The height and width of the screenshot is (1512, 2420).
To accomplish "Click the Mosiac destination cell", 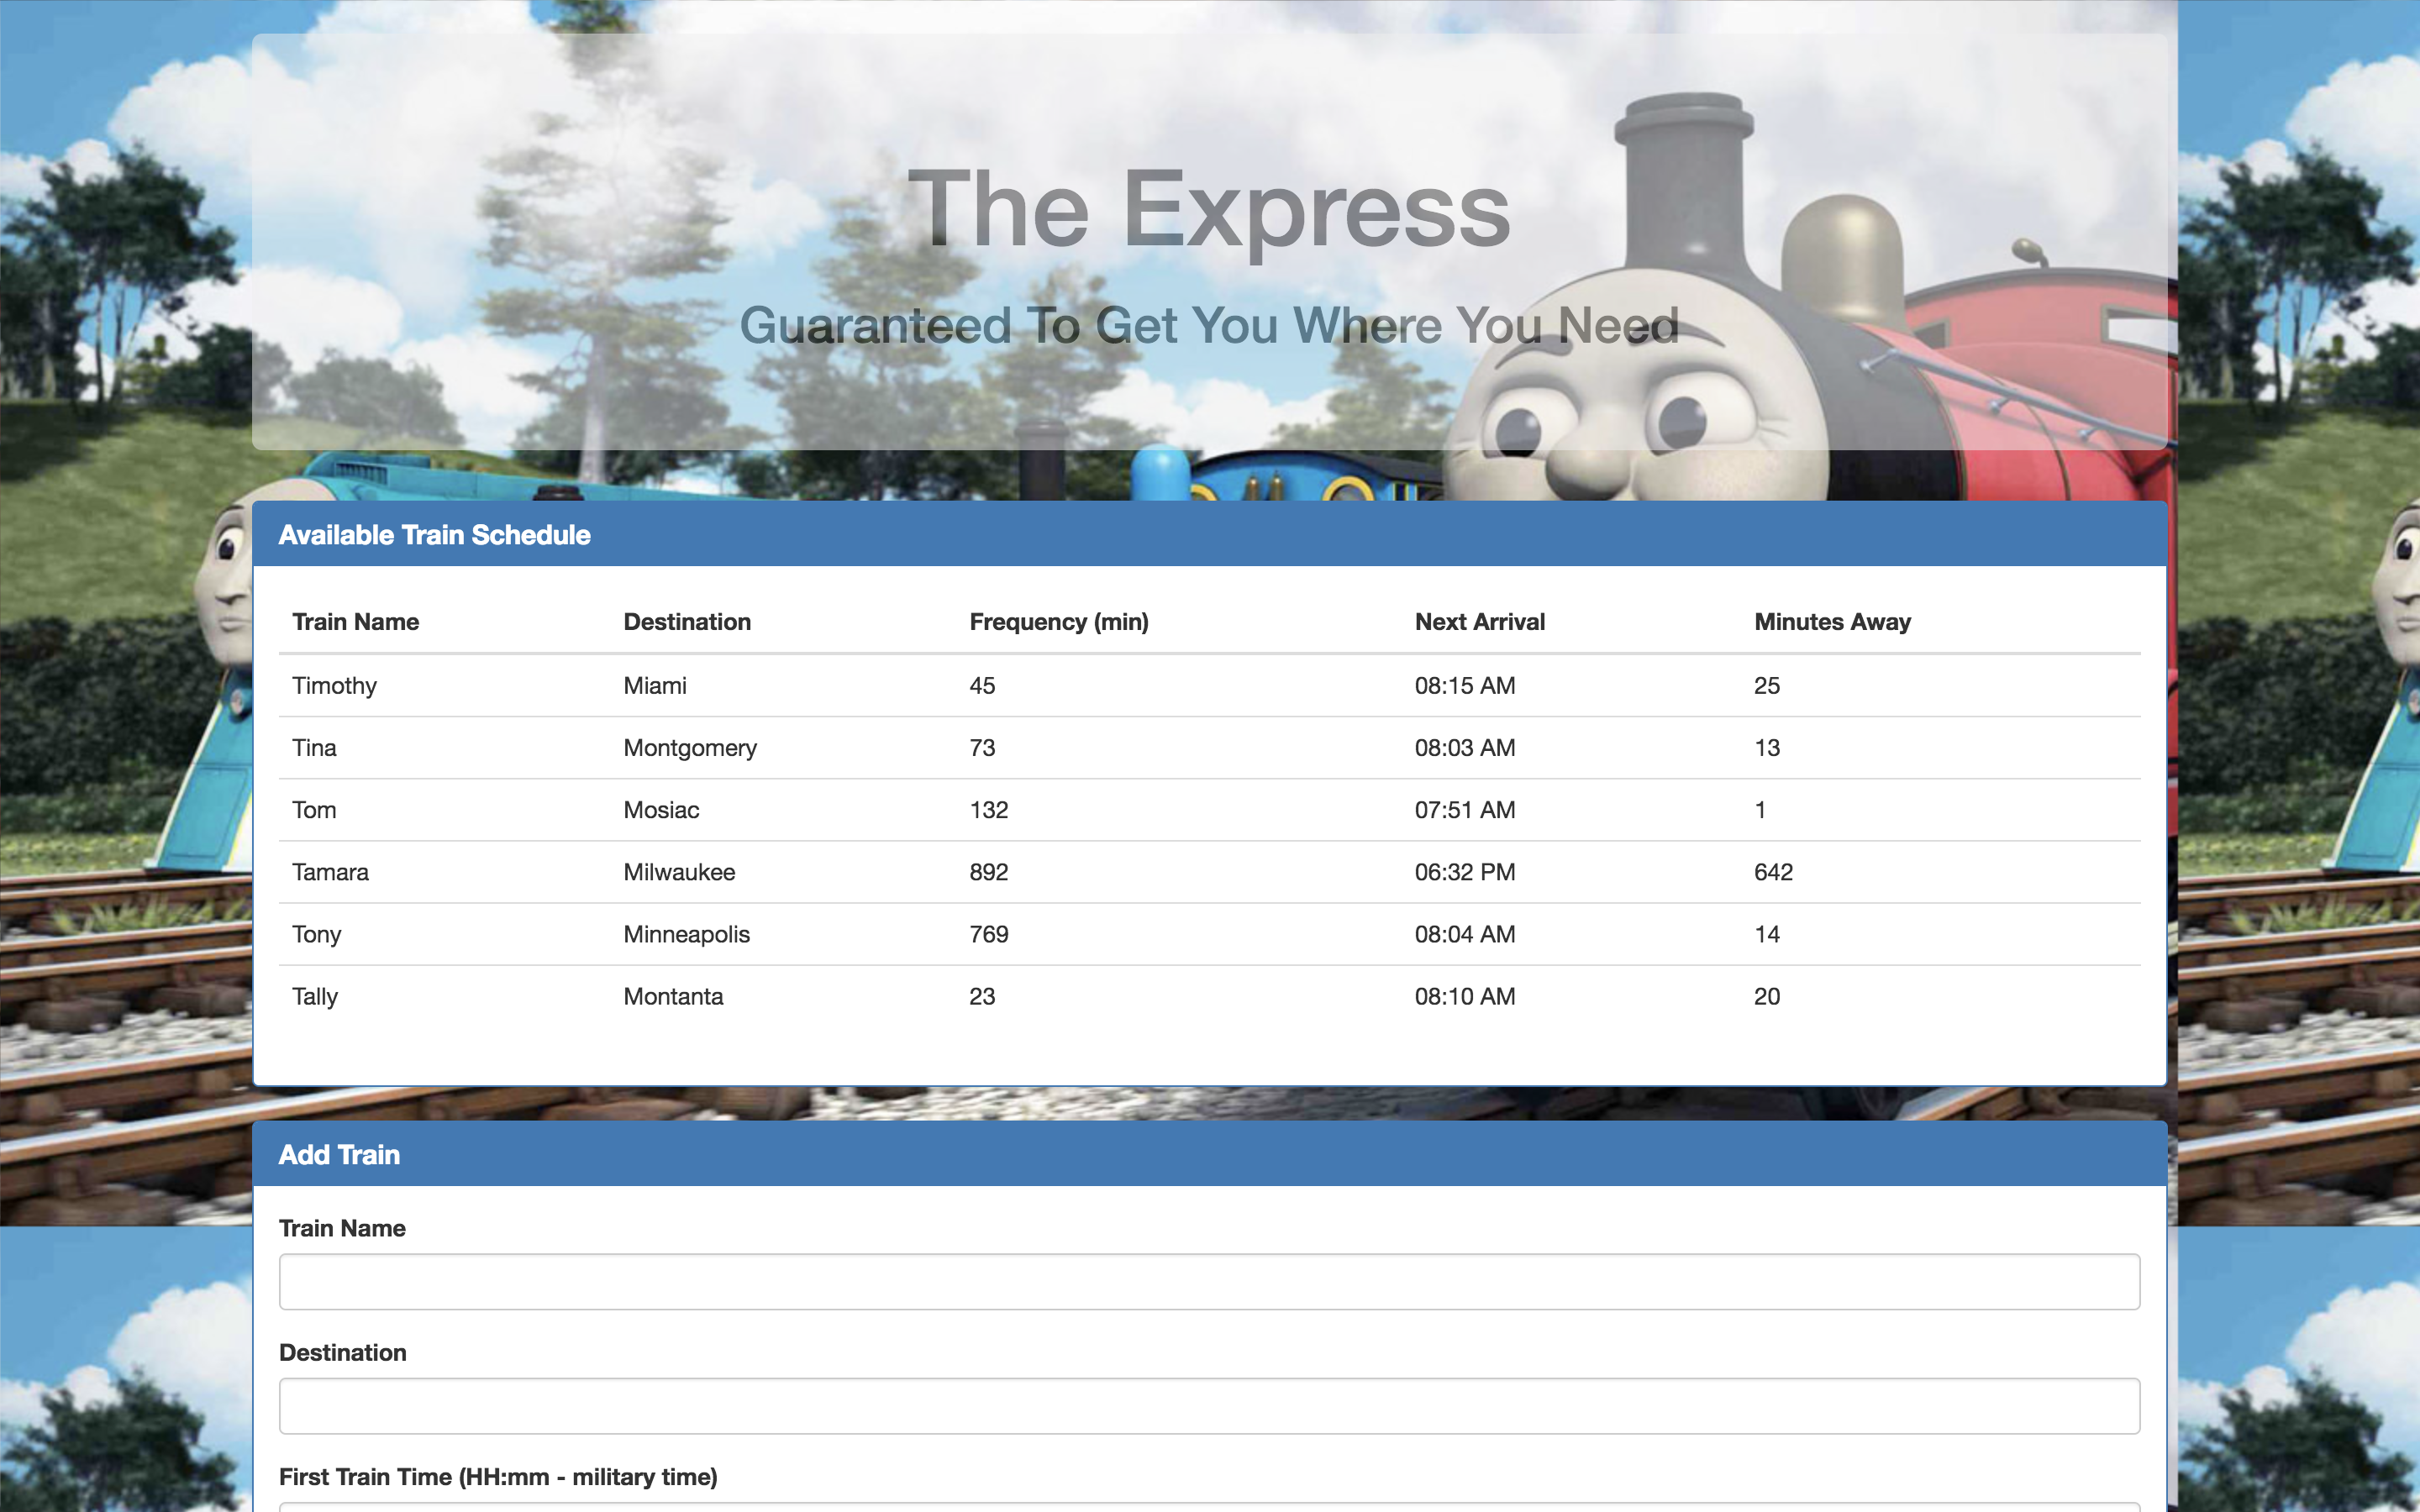I will coord(661,810).
